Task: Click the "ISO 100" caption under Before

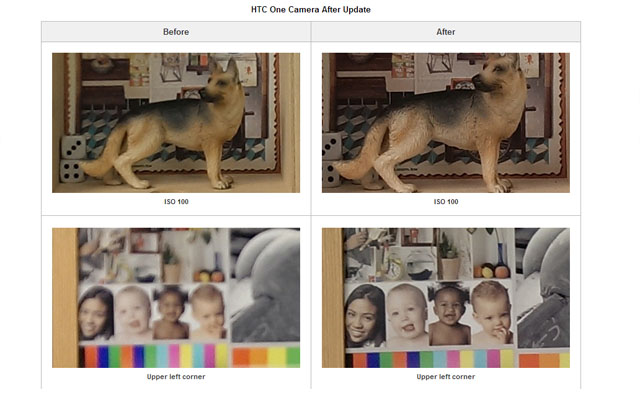Action: click(x=176, y=202)
